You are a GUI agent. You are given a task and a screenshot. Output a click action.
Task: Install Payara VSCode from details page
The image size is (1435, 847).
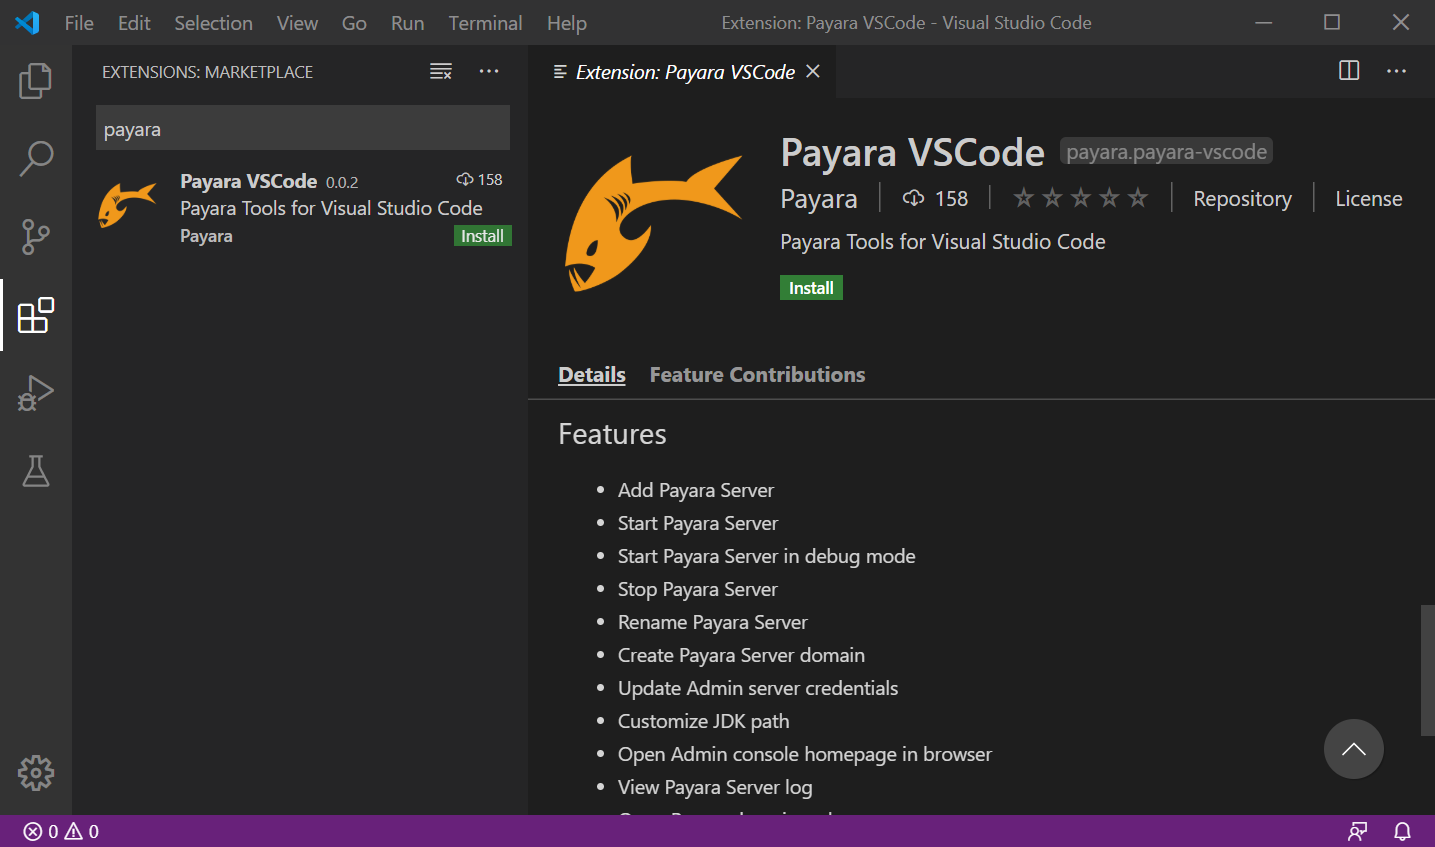pos(811,288)
